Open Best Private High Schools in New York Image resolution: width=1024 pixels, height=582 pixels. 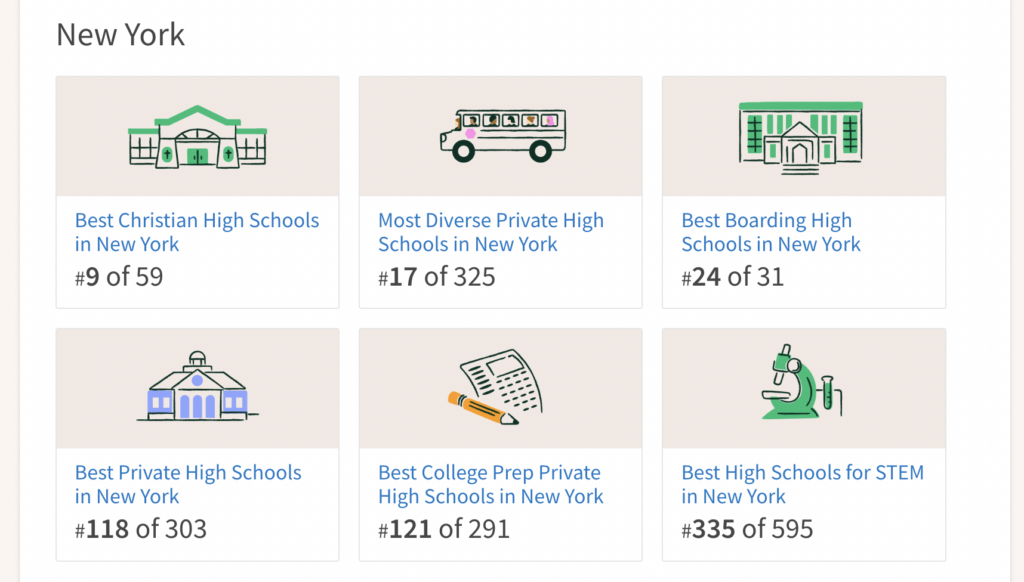coord(188,484)
